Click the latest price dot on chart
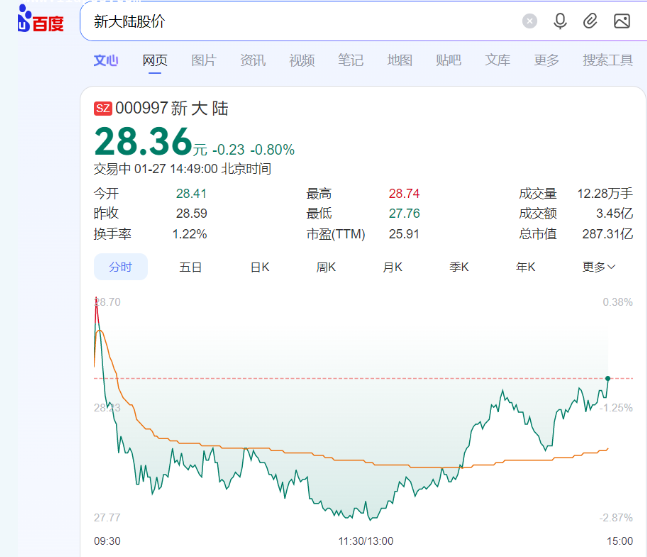 coord(607,378)
